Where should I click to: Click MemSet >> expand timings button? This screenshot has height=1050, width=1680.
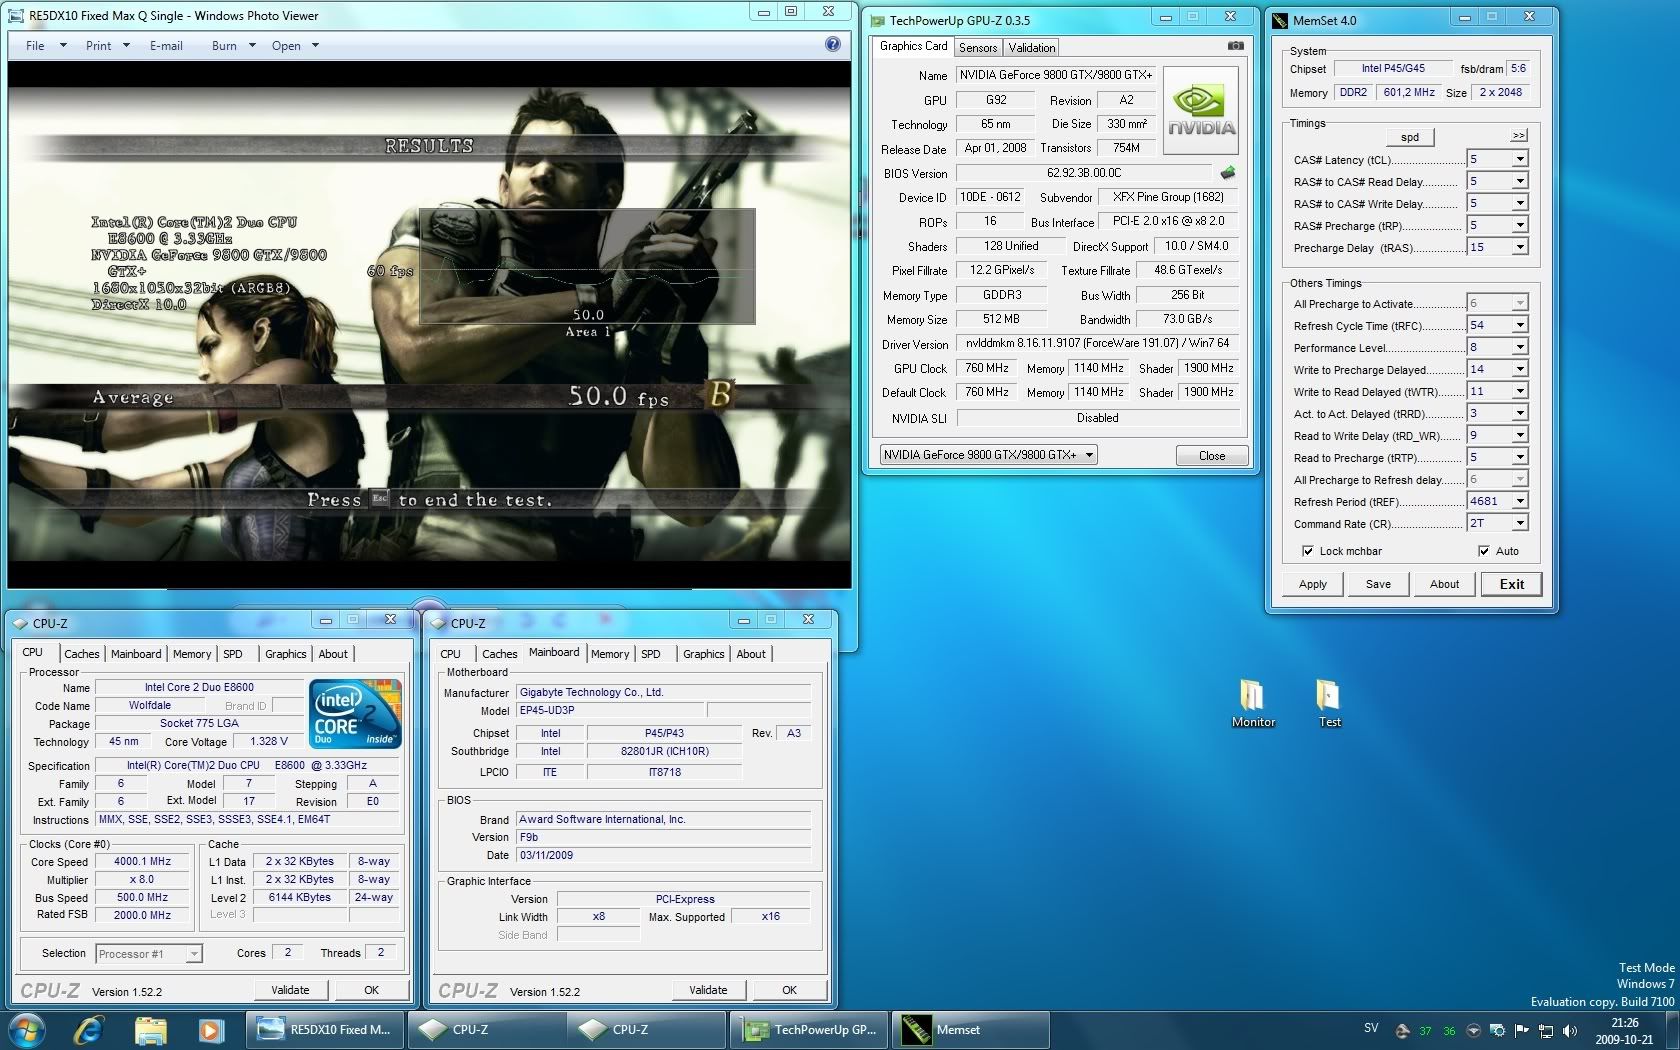coord(1519,135)
